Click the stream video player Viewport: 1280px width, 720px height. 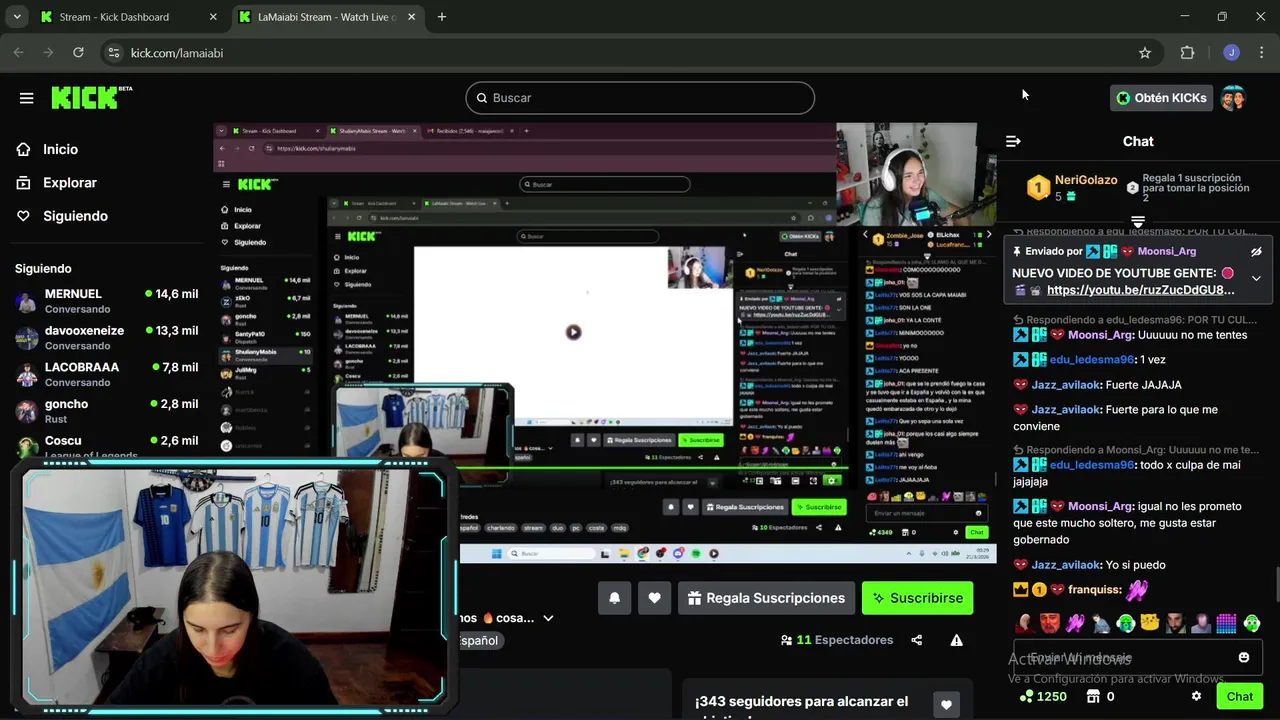605,342
